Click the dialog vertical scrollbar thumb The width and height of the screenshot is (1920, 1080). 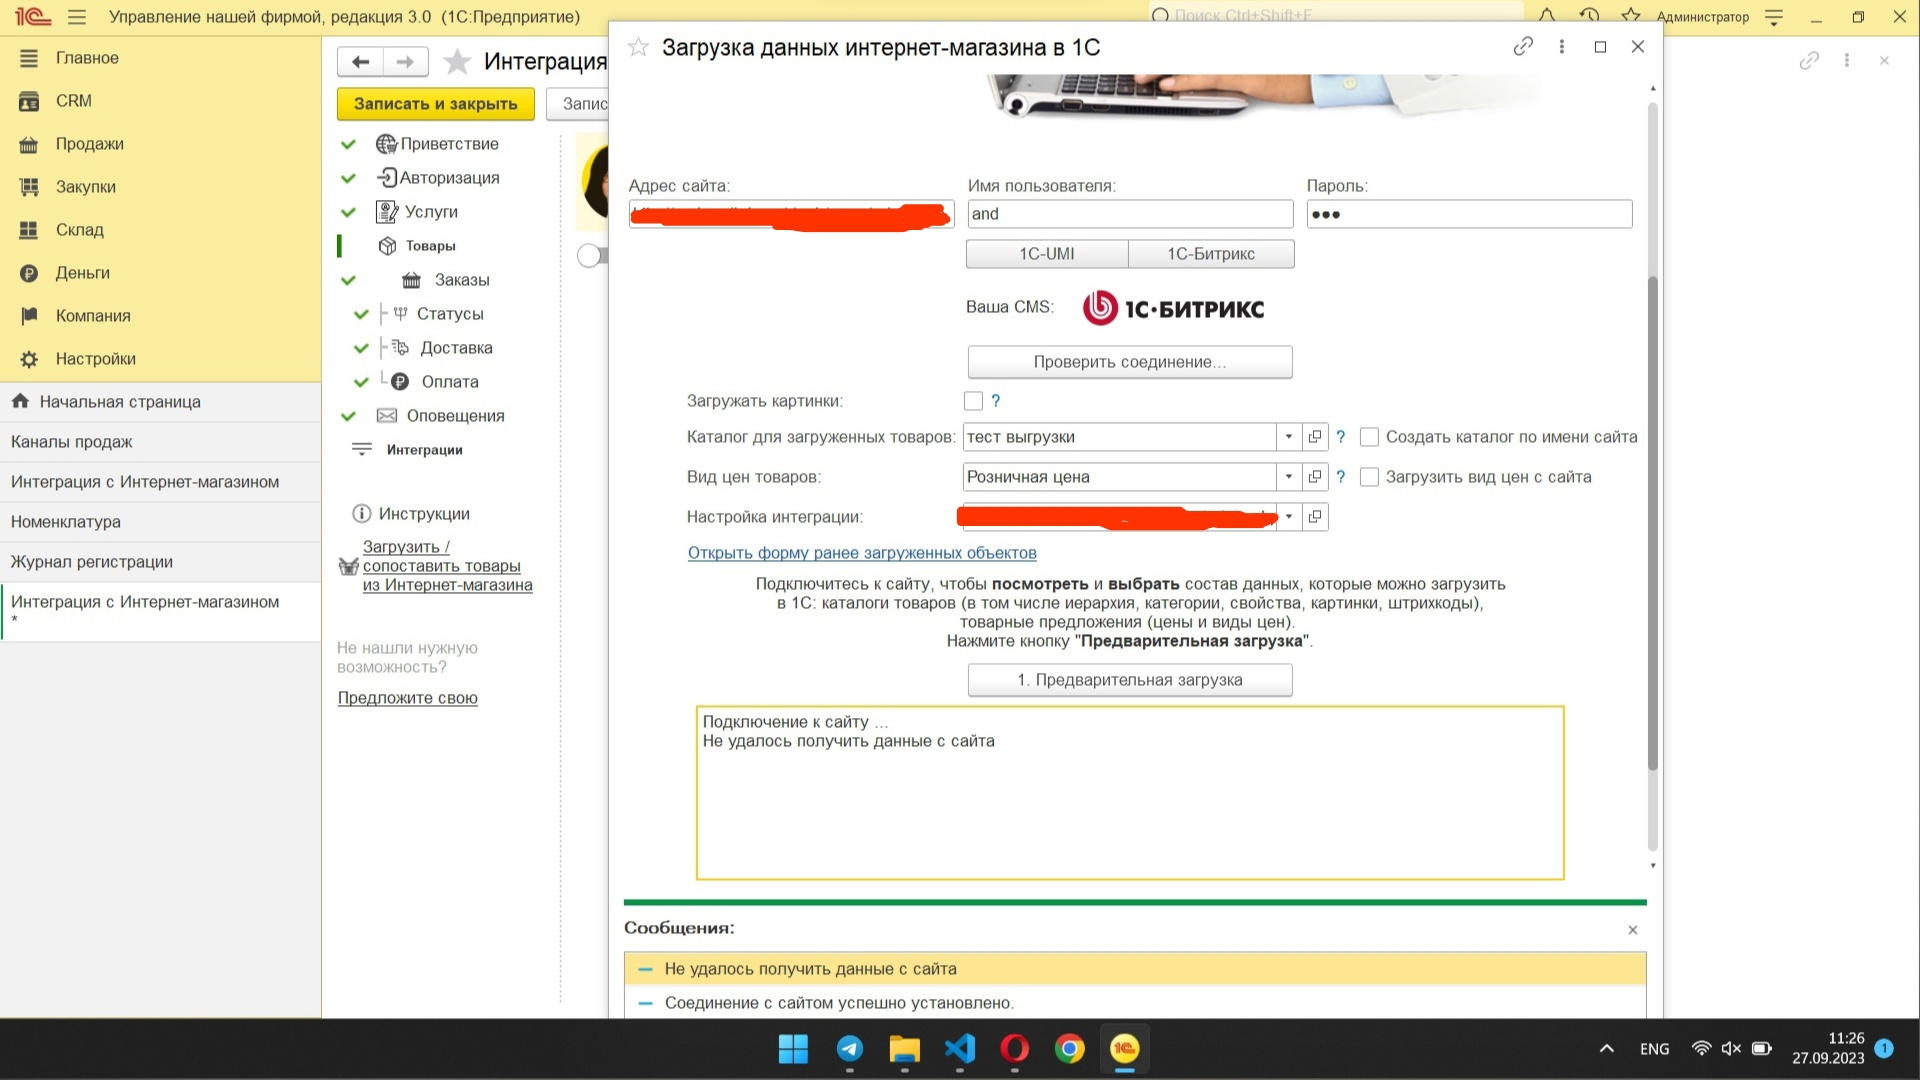(1652, 523)
